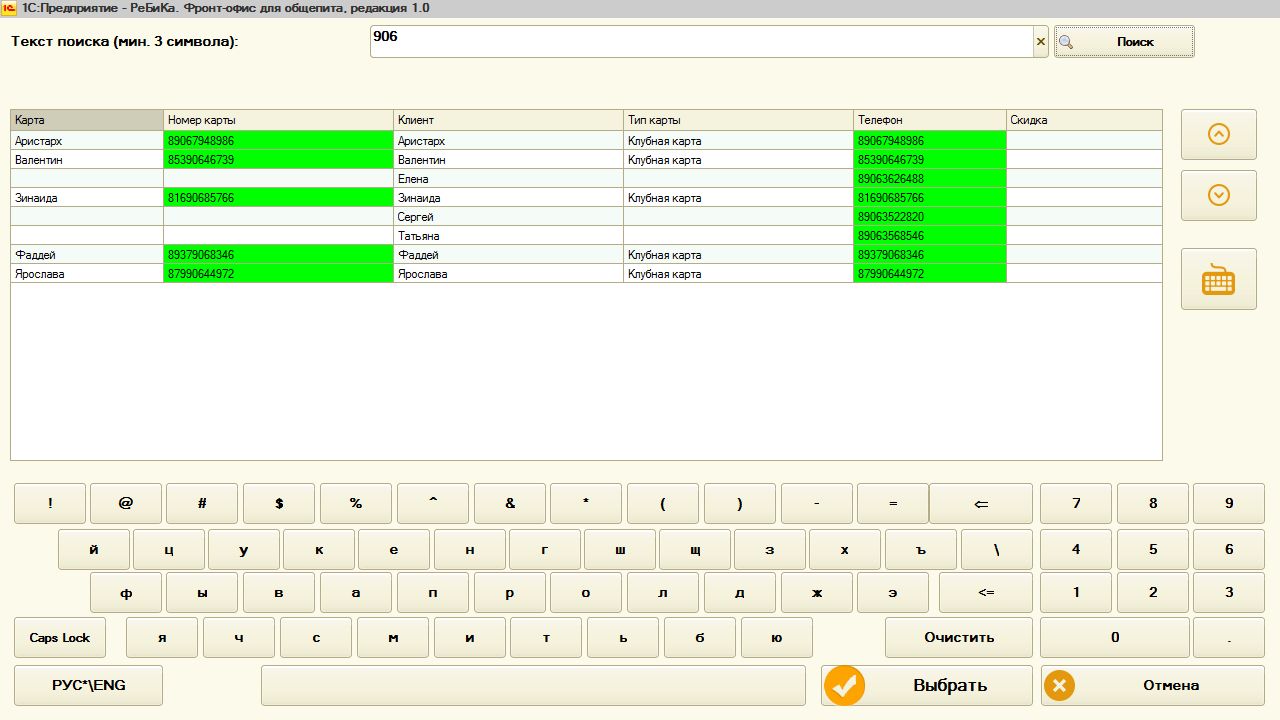Toggle Caps Lock key
The width and height of the screenshot is (1280, 720).
click(60, 637)
